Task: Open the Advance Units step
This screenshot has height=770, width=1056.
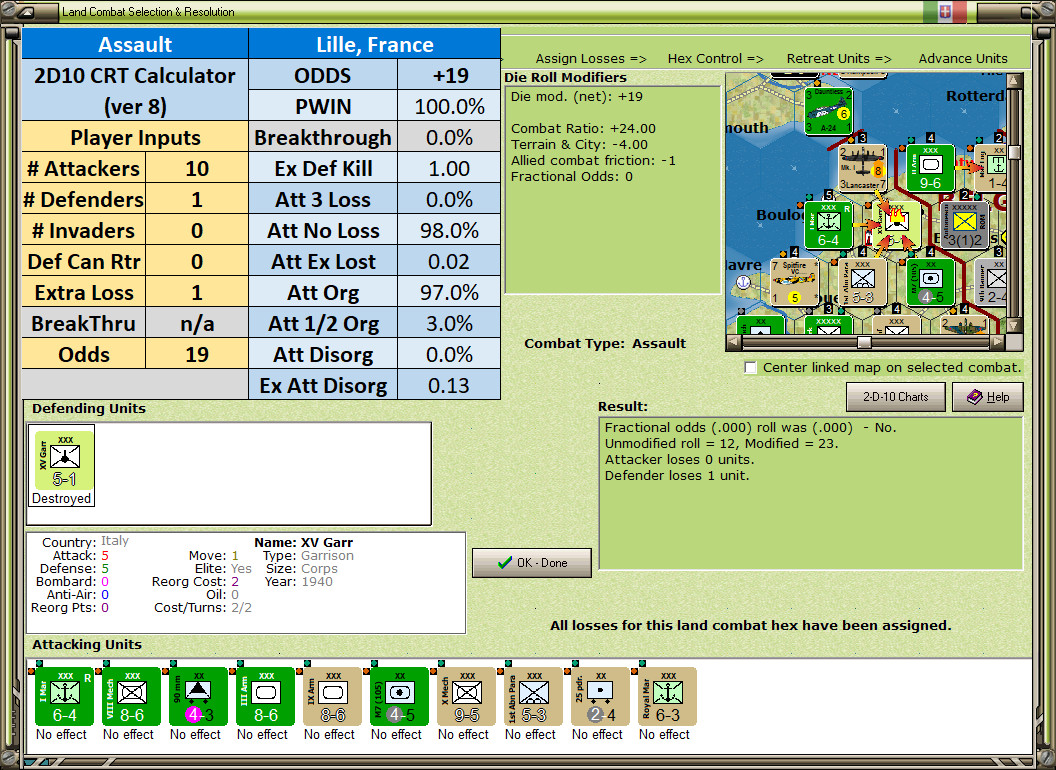Action: point(963,59)
